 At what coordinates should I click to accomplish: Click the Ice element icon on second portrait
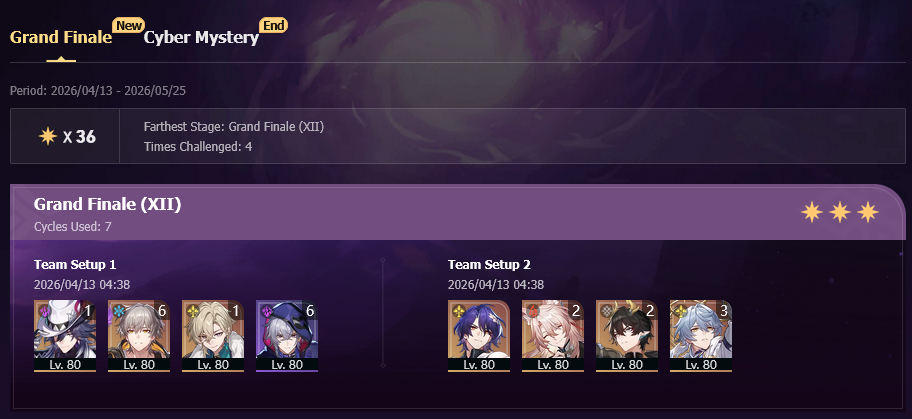pyautogui.click(x=119, y=311)
